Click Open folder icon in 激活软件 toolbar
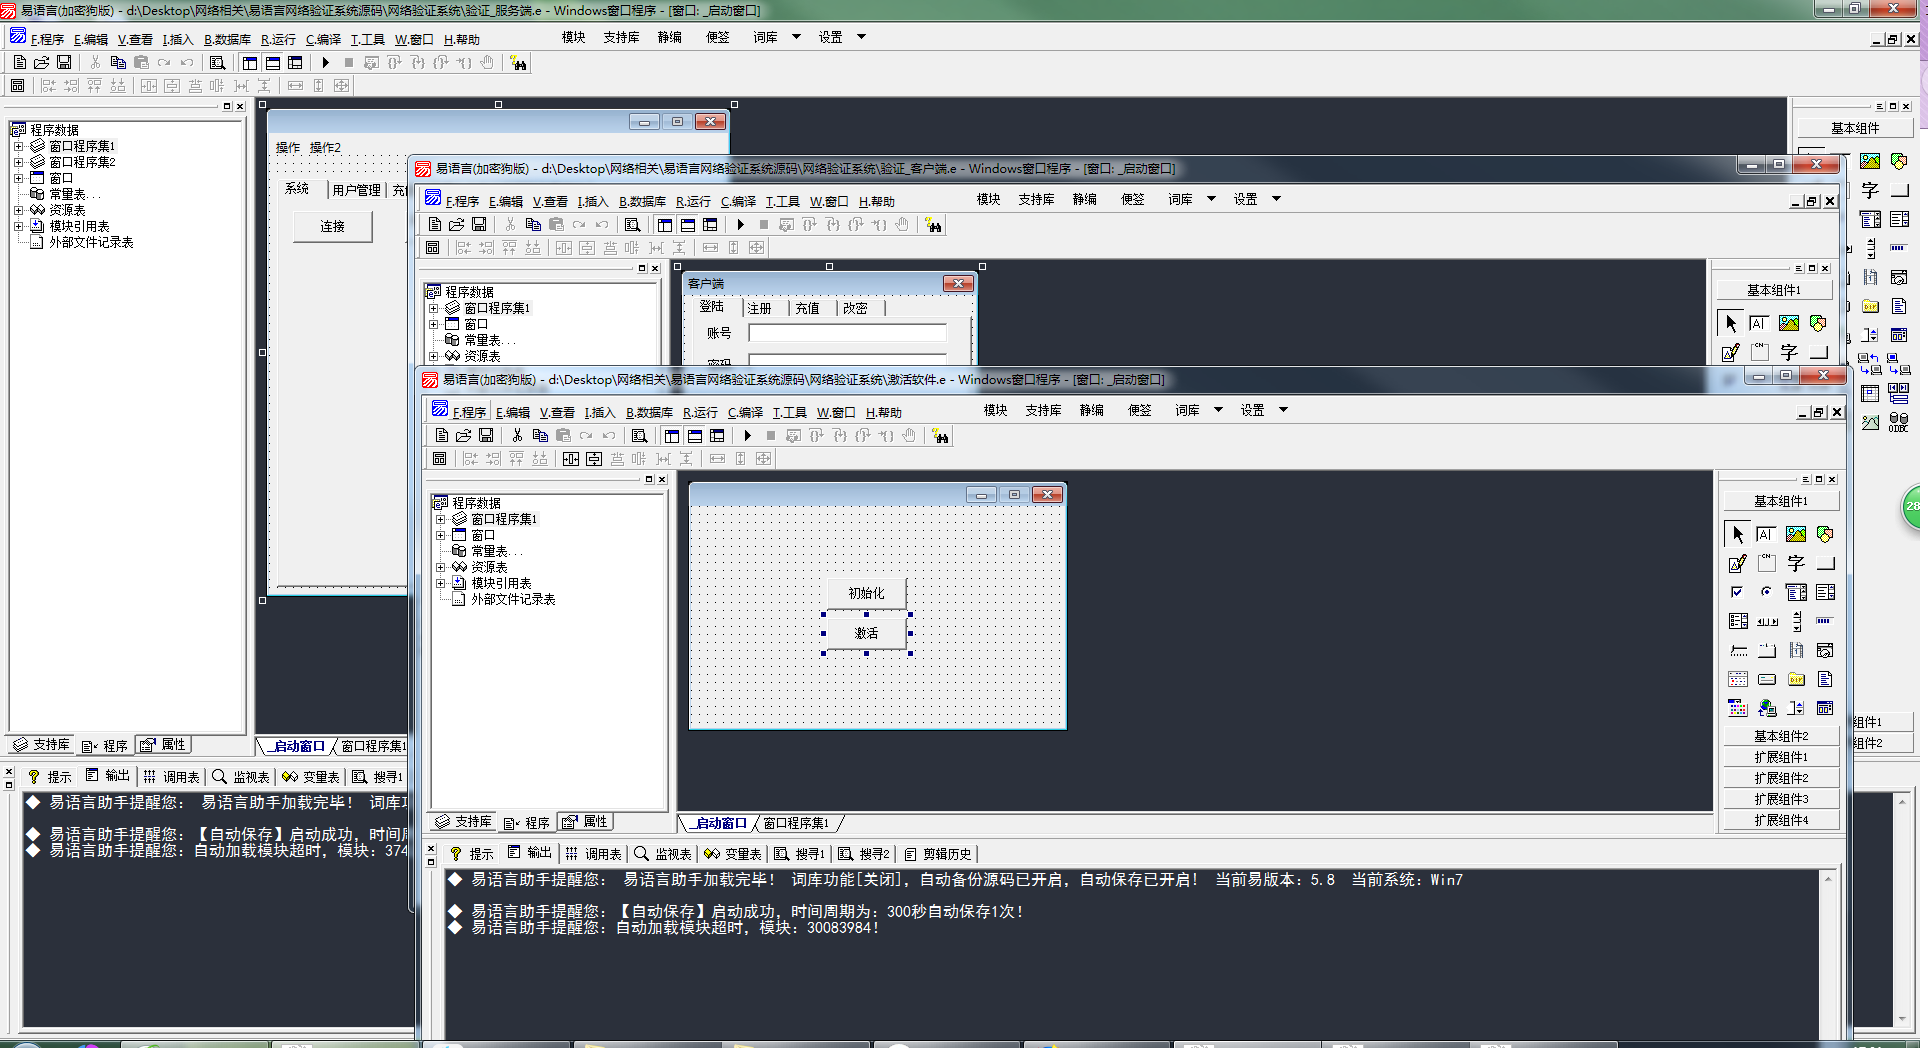 point(464,436)
